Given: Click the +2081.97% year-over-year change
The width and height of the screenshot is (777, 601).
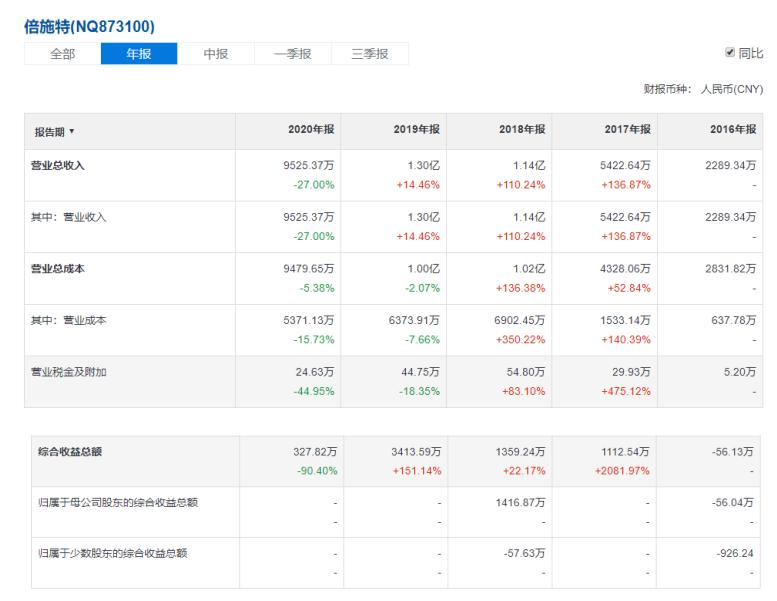Looking at the screenshot, I should [622, 471].
